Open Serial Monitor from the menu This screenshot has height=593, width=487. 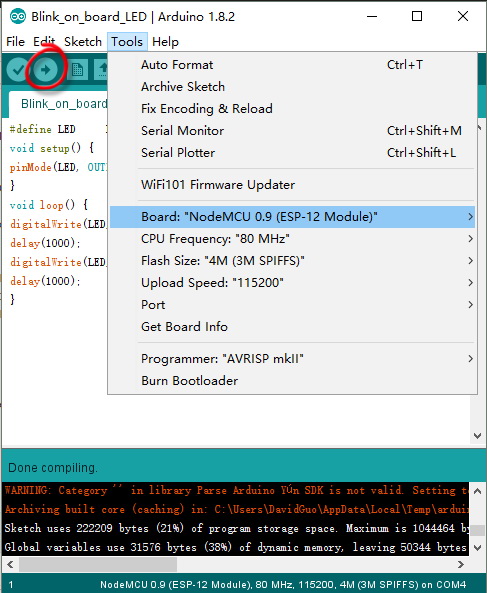[x=292, y=130]
